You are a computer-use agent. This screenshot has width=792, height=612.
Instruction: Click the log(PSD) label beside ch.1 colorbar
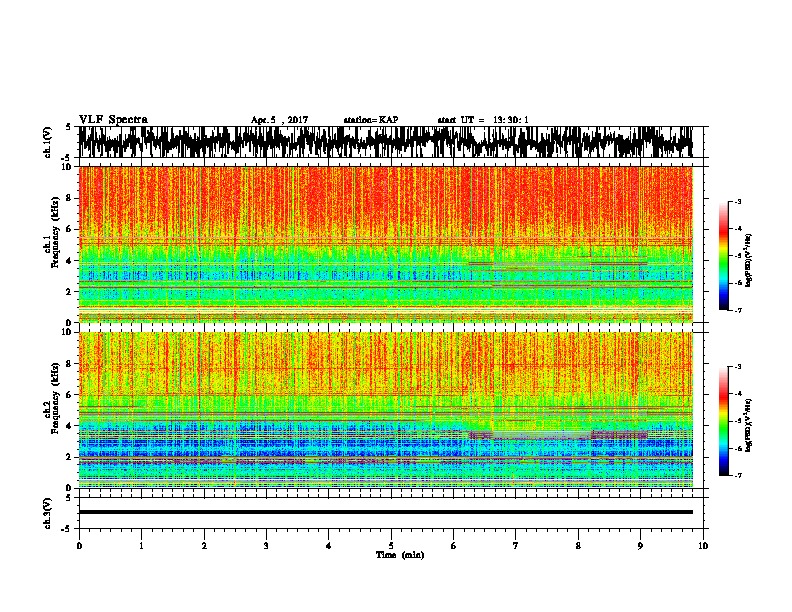[748, 260]
